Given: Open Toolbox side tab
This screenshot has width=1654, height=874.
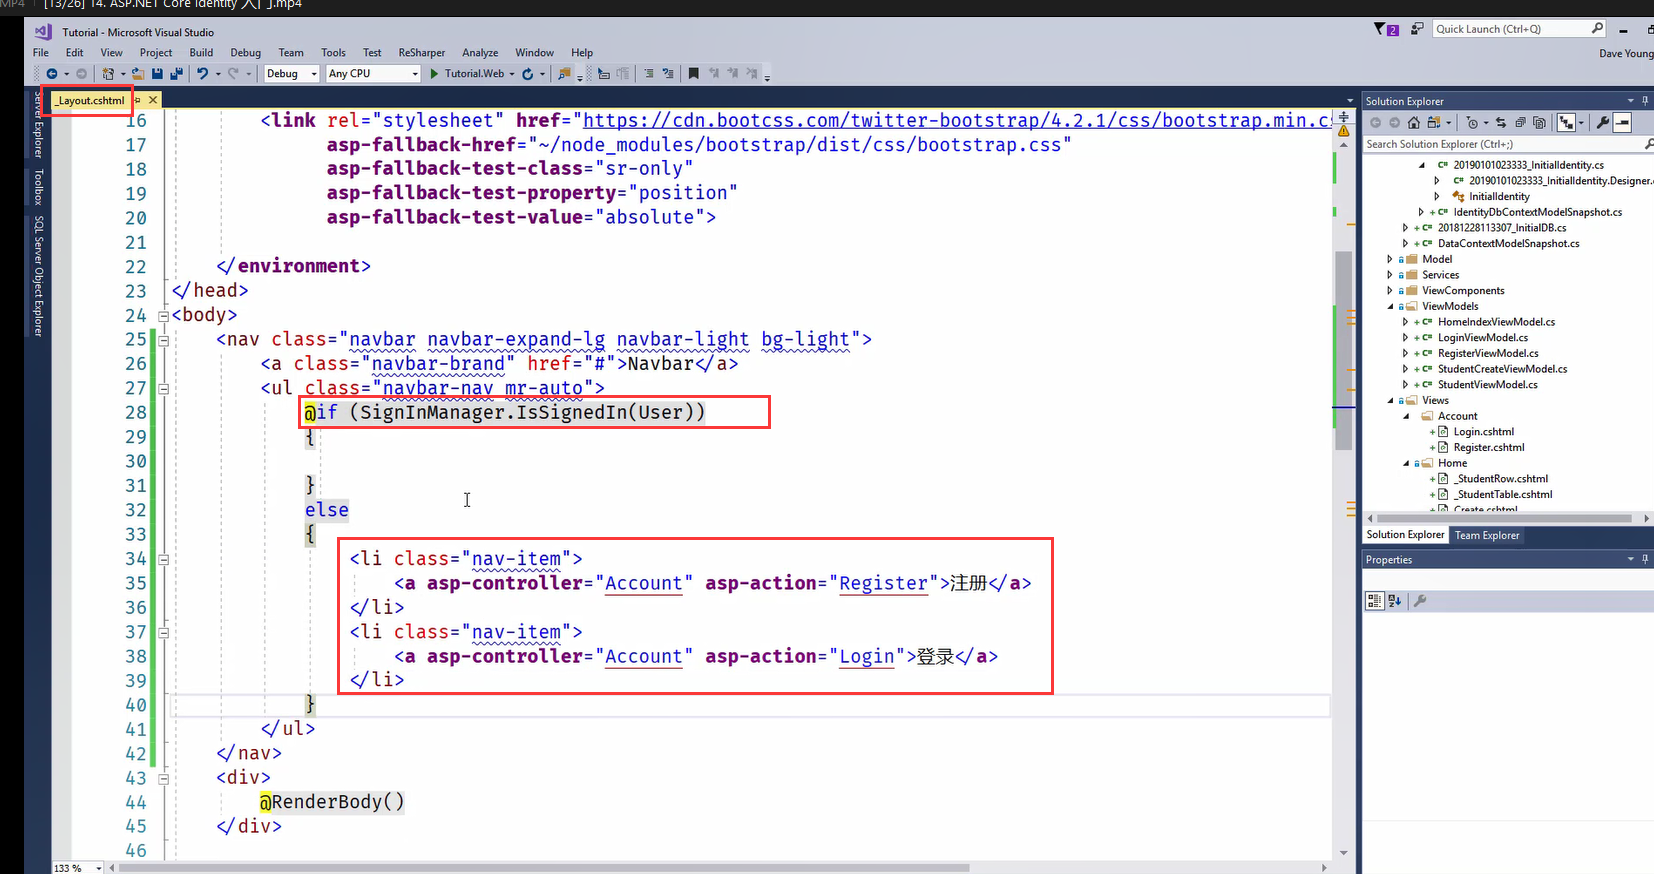Looking at the screenshot, I should click(38, 187).
